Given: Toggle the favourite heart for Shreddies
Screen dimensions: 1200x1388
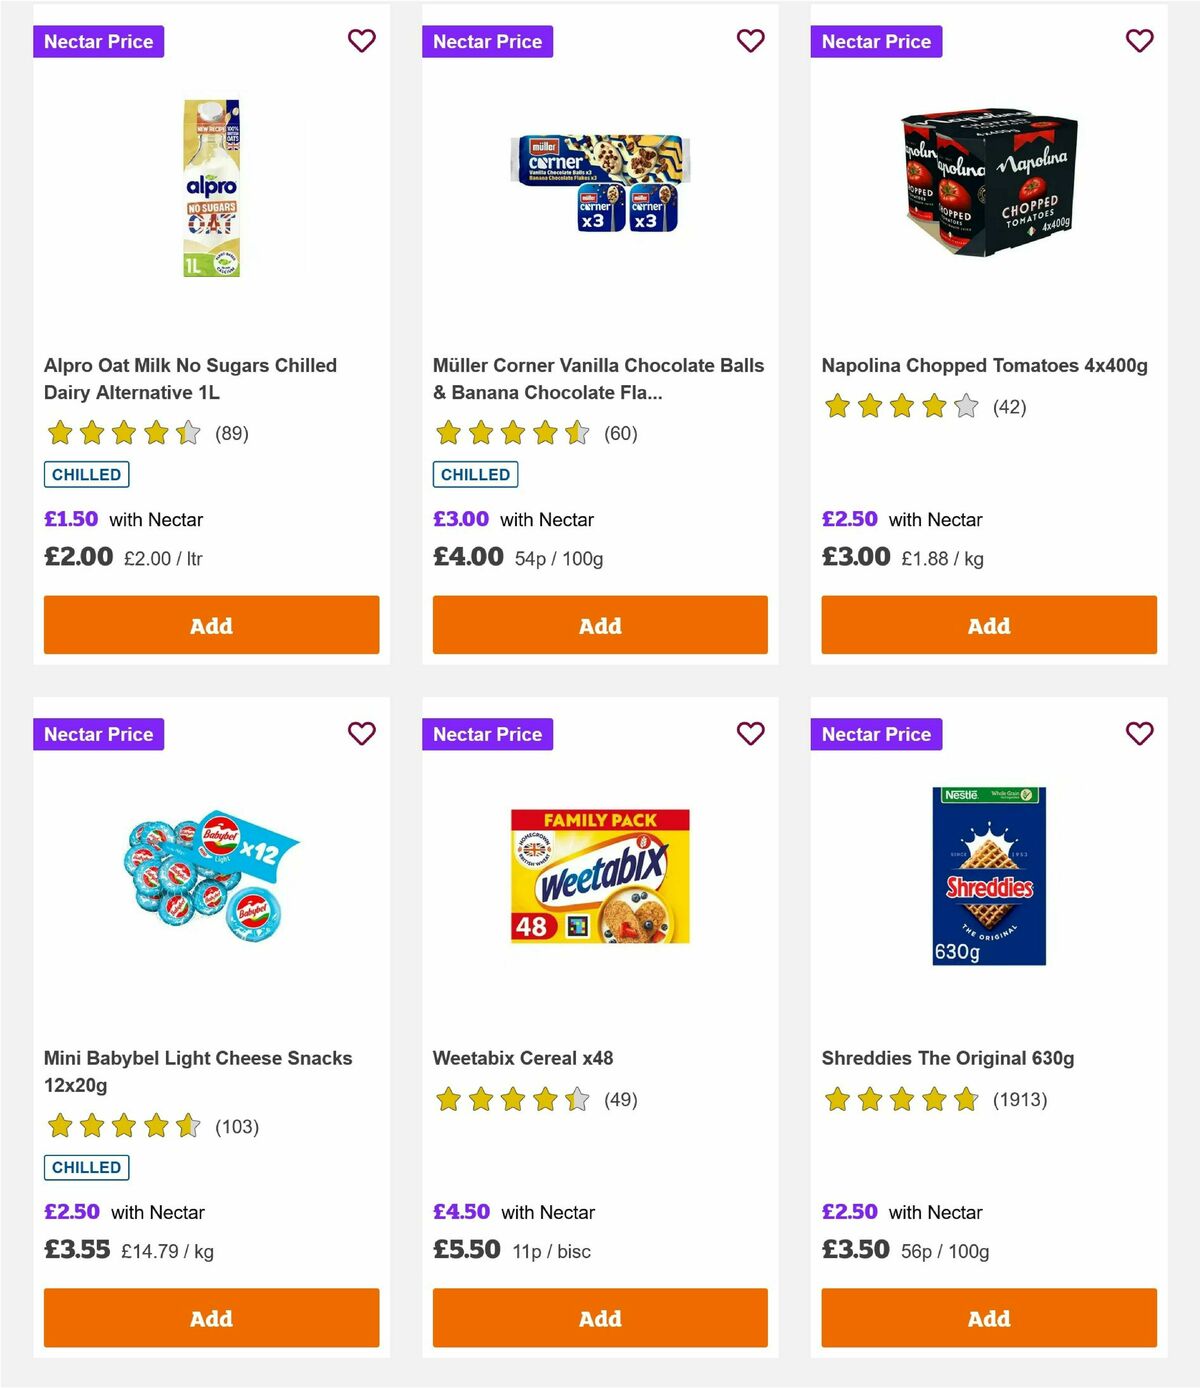Looking at the screenshot, I should pos(1139,733).
